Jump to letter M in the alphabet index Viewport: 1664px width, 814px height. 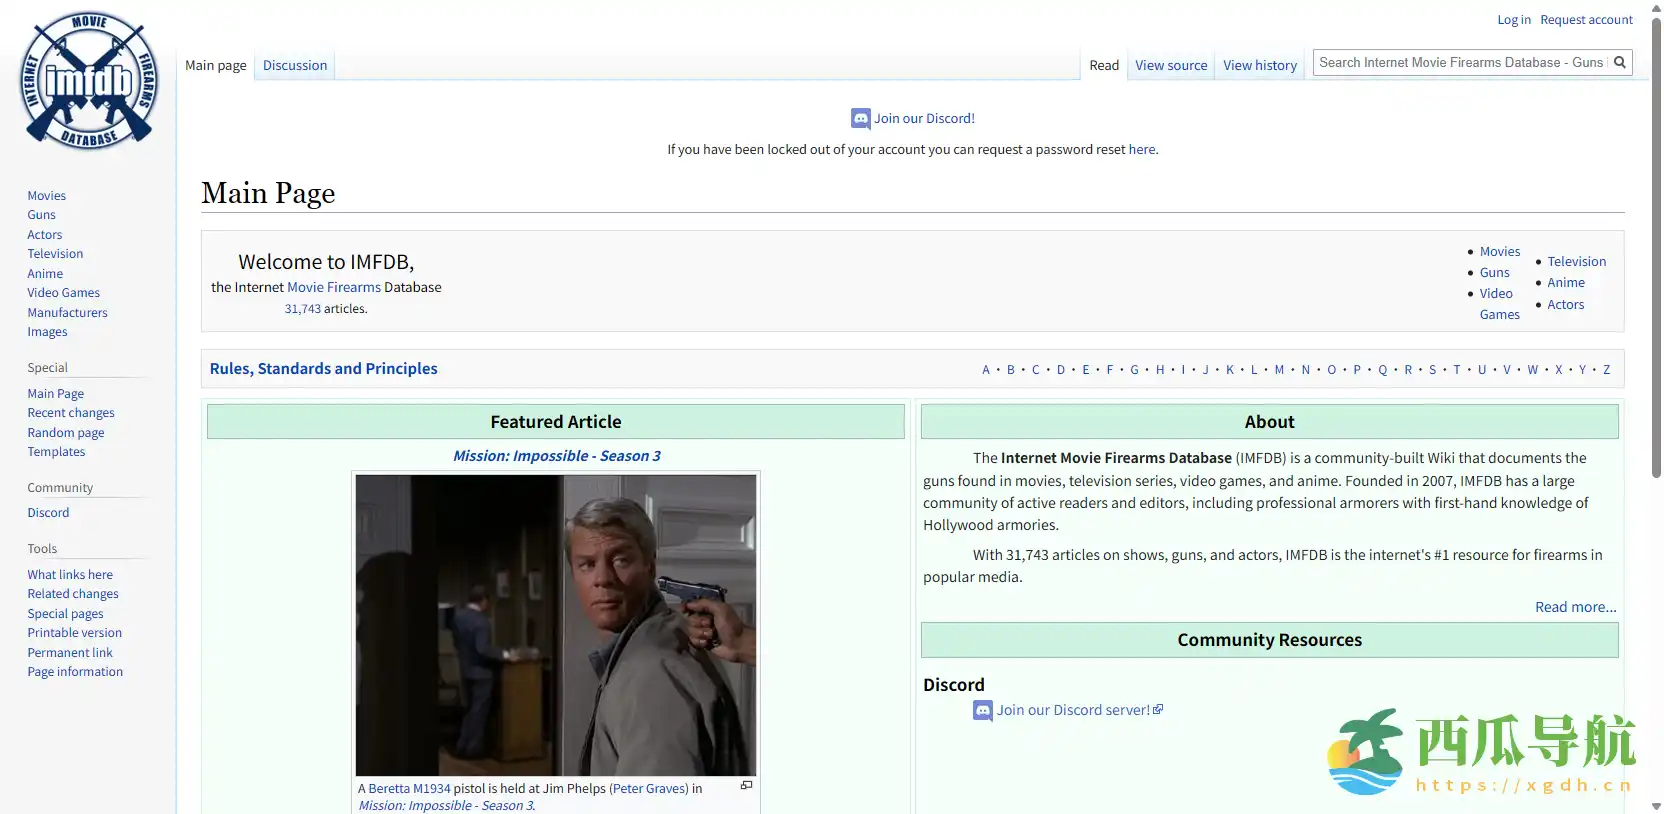pyautogui.click(x=1279, y=370)
